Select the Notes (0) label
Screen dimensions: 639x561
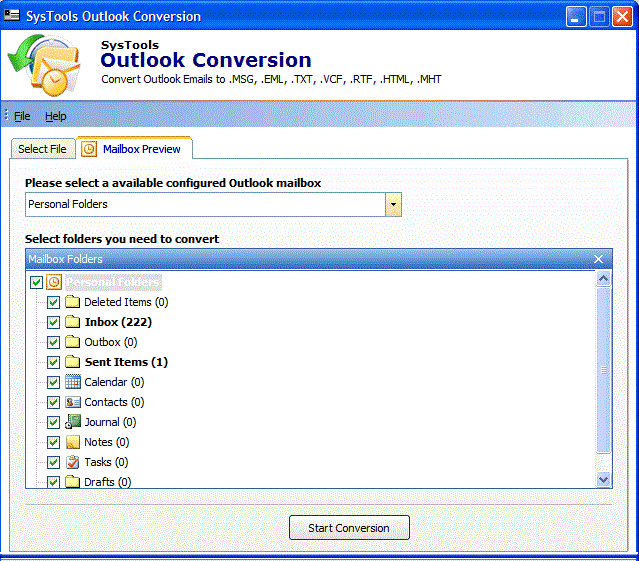point(106,442)
